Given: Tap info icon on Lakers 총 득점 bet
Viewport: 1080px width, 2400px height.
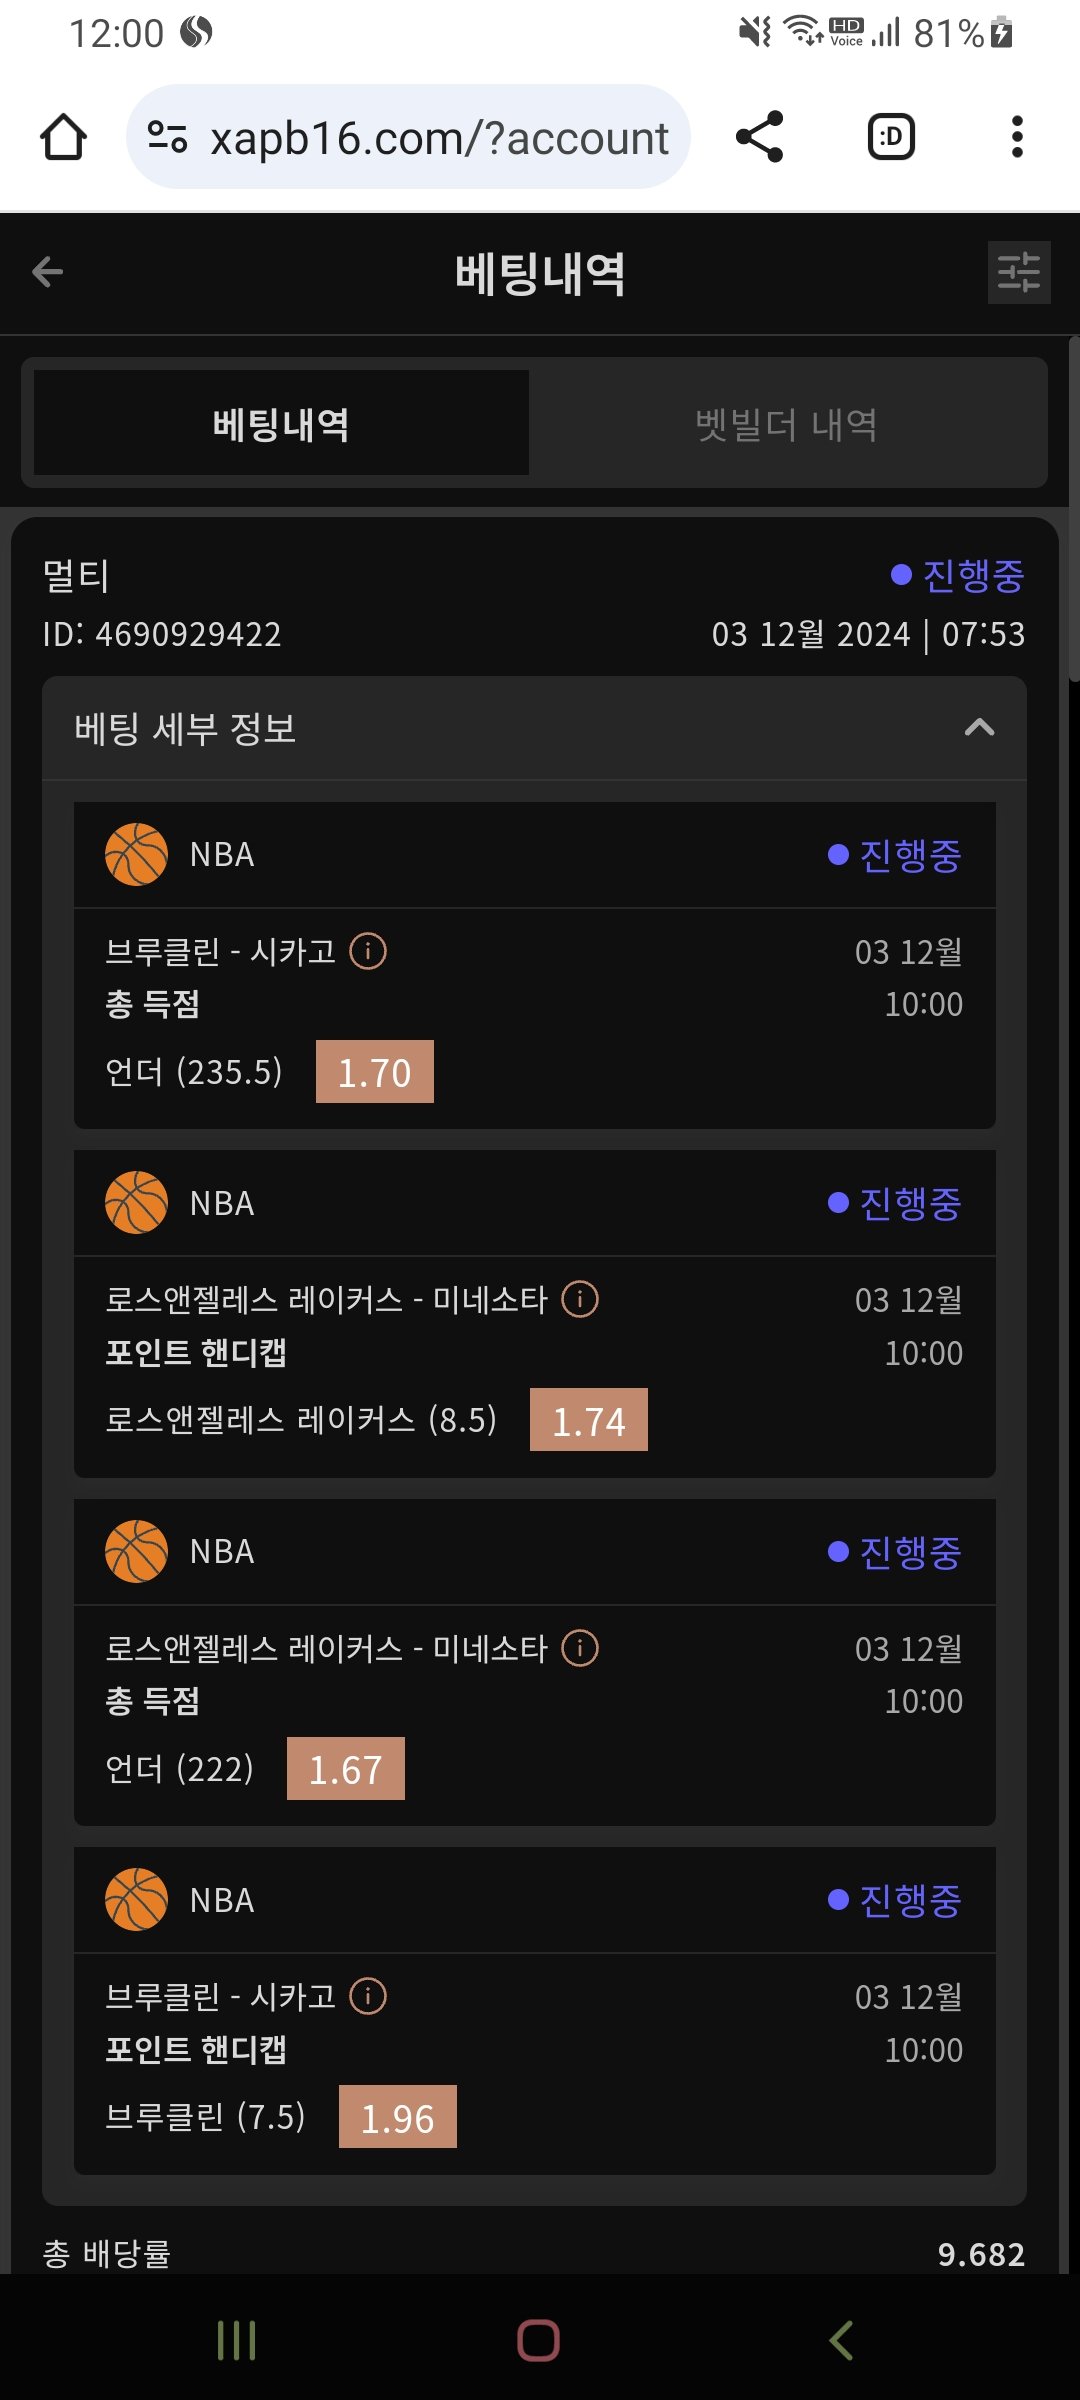Looking at the screenshot, I should (x=580, y=1648).
